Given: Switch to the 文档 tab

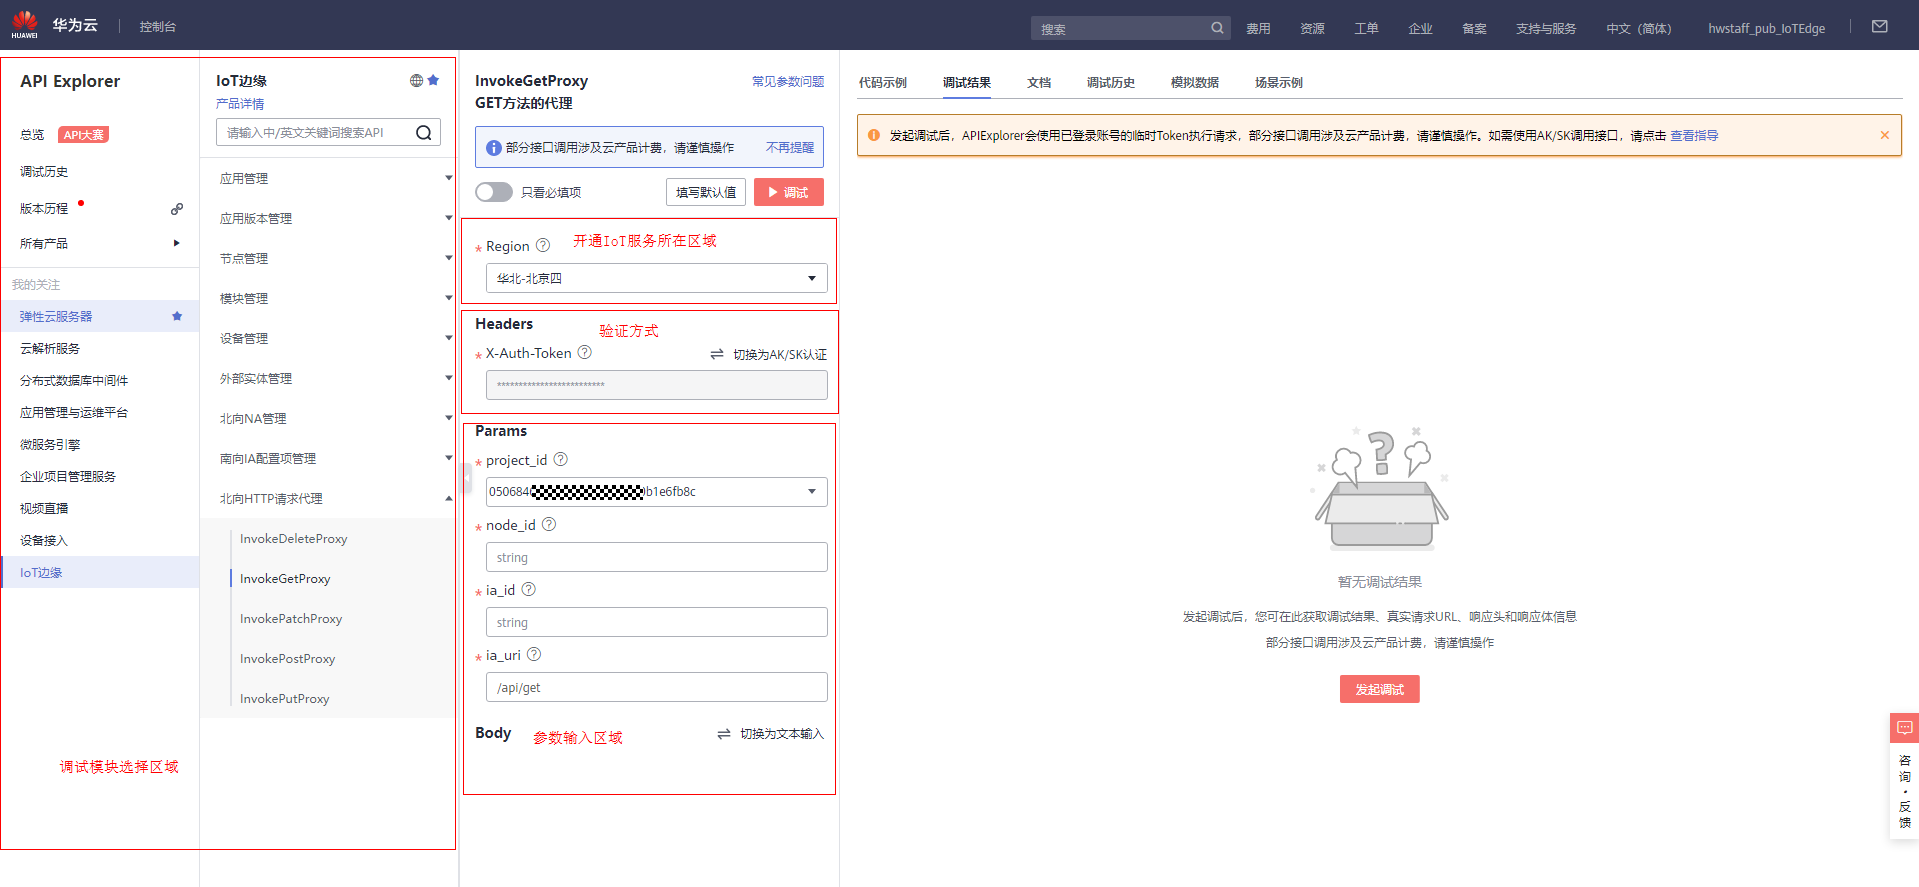Looking at the screenshot, I should (1039, 82).
